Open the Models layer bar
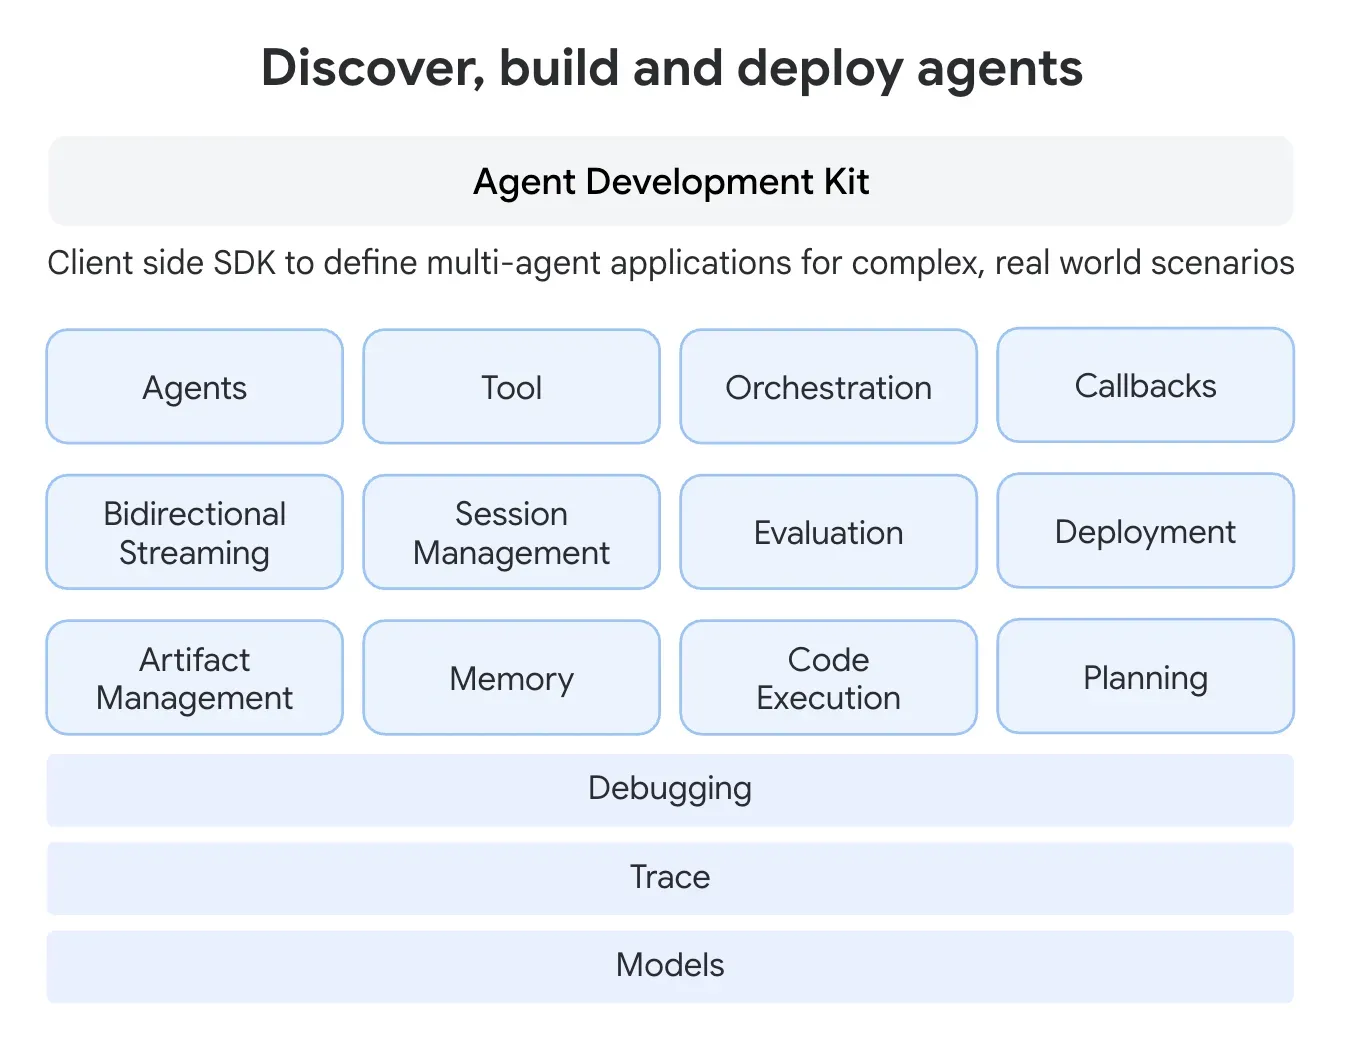1350x1060 pixels. 670,965
